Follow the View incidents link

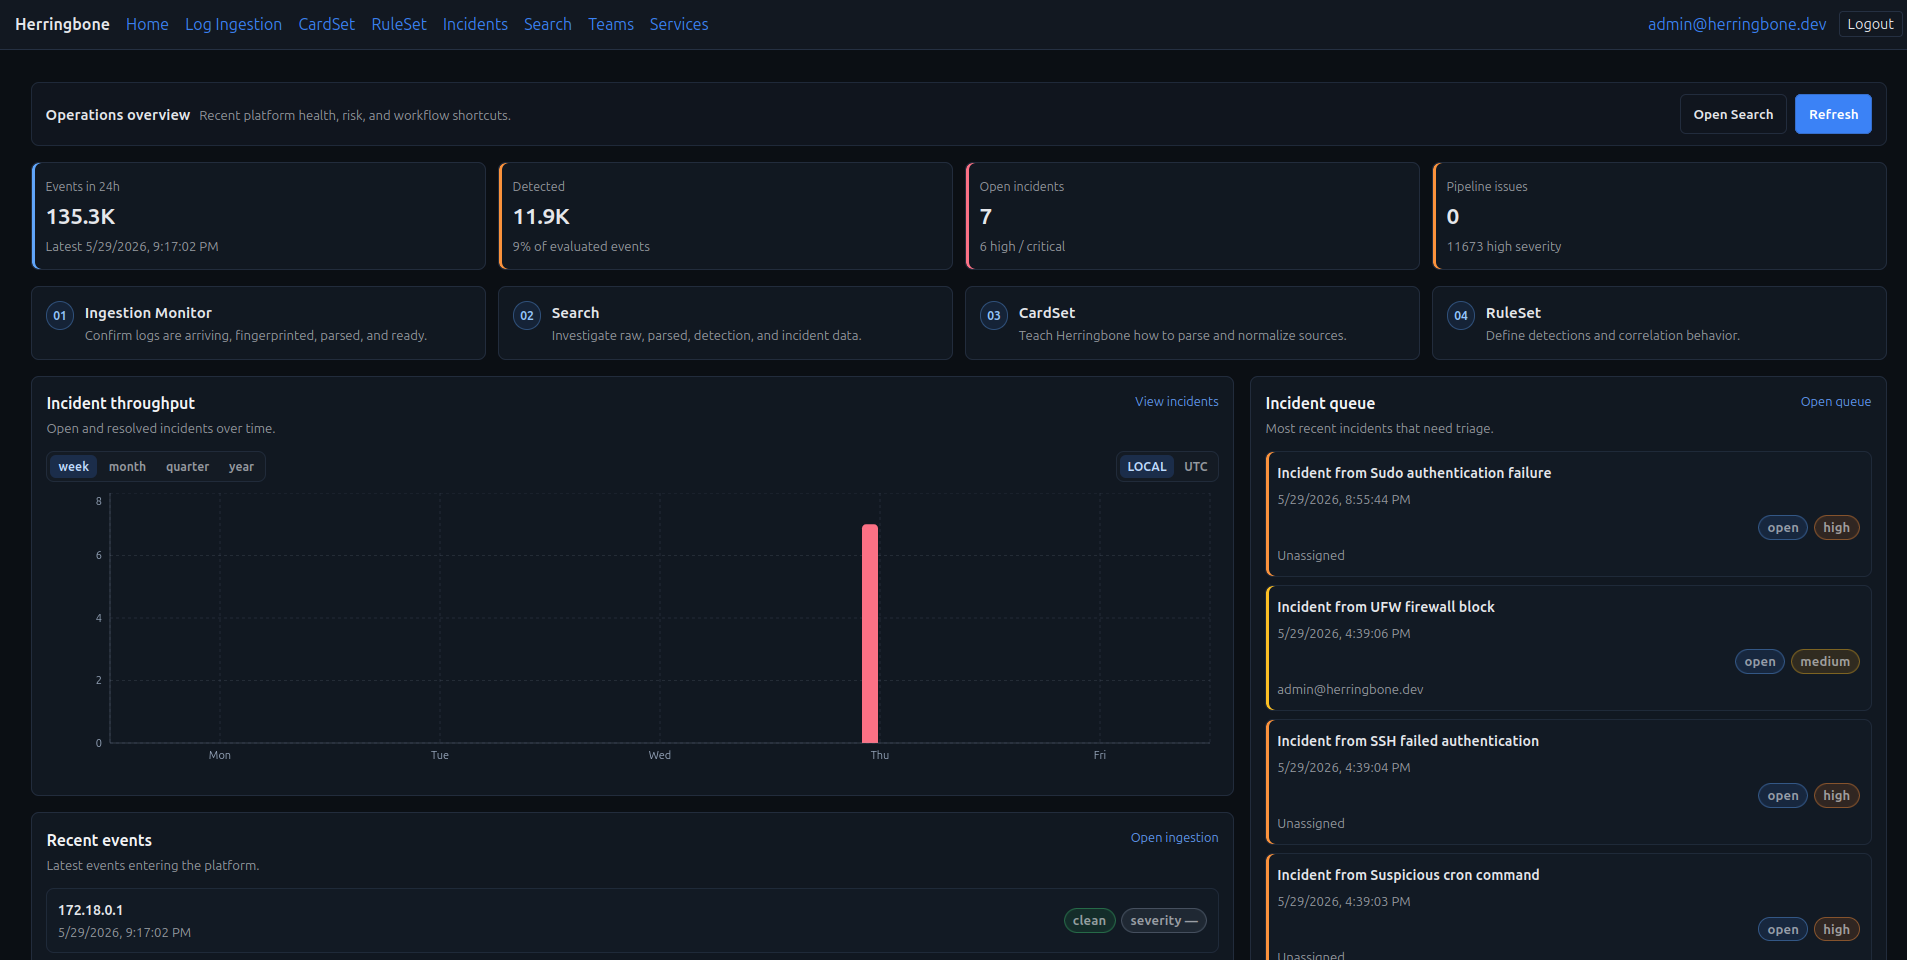click(1176, 402)
